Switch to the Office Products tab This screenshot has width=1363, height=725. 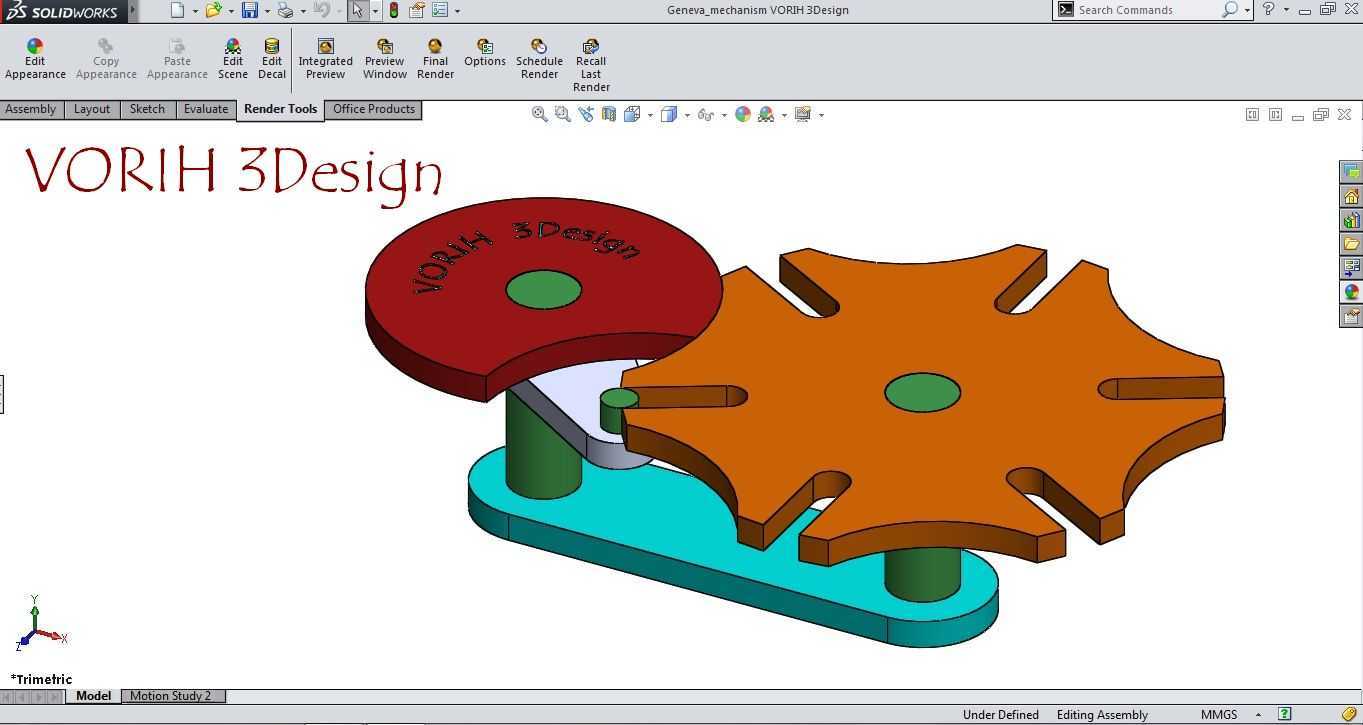pyautogui.click(x=374, y=109)
